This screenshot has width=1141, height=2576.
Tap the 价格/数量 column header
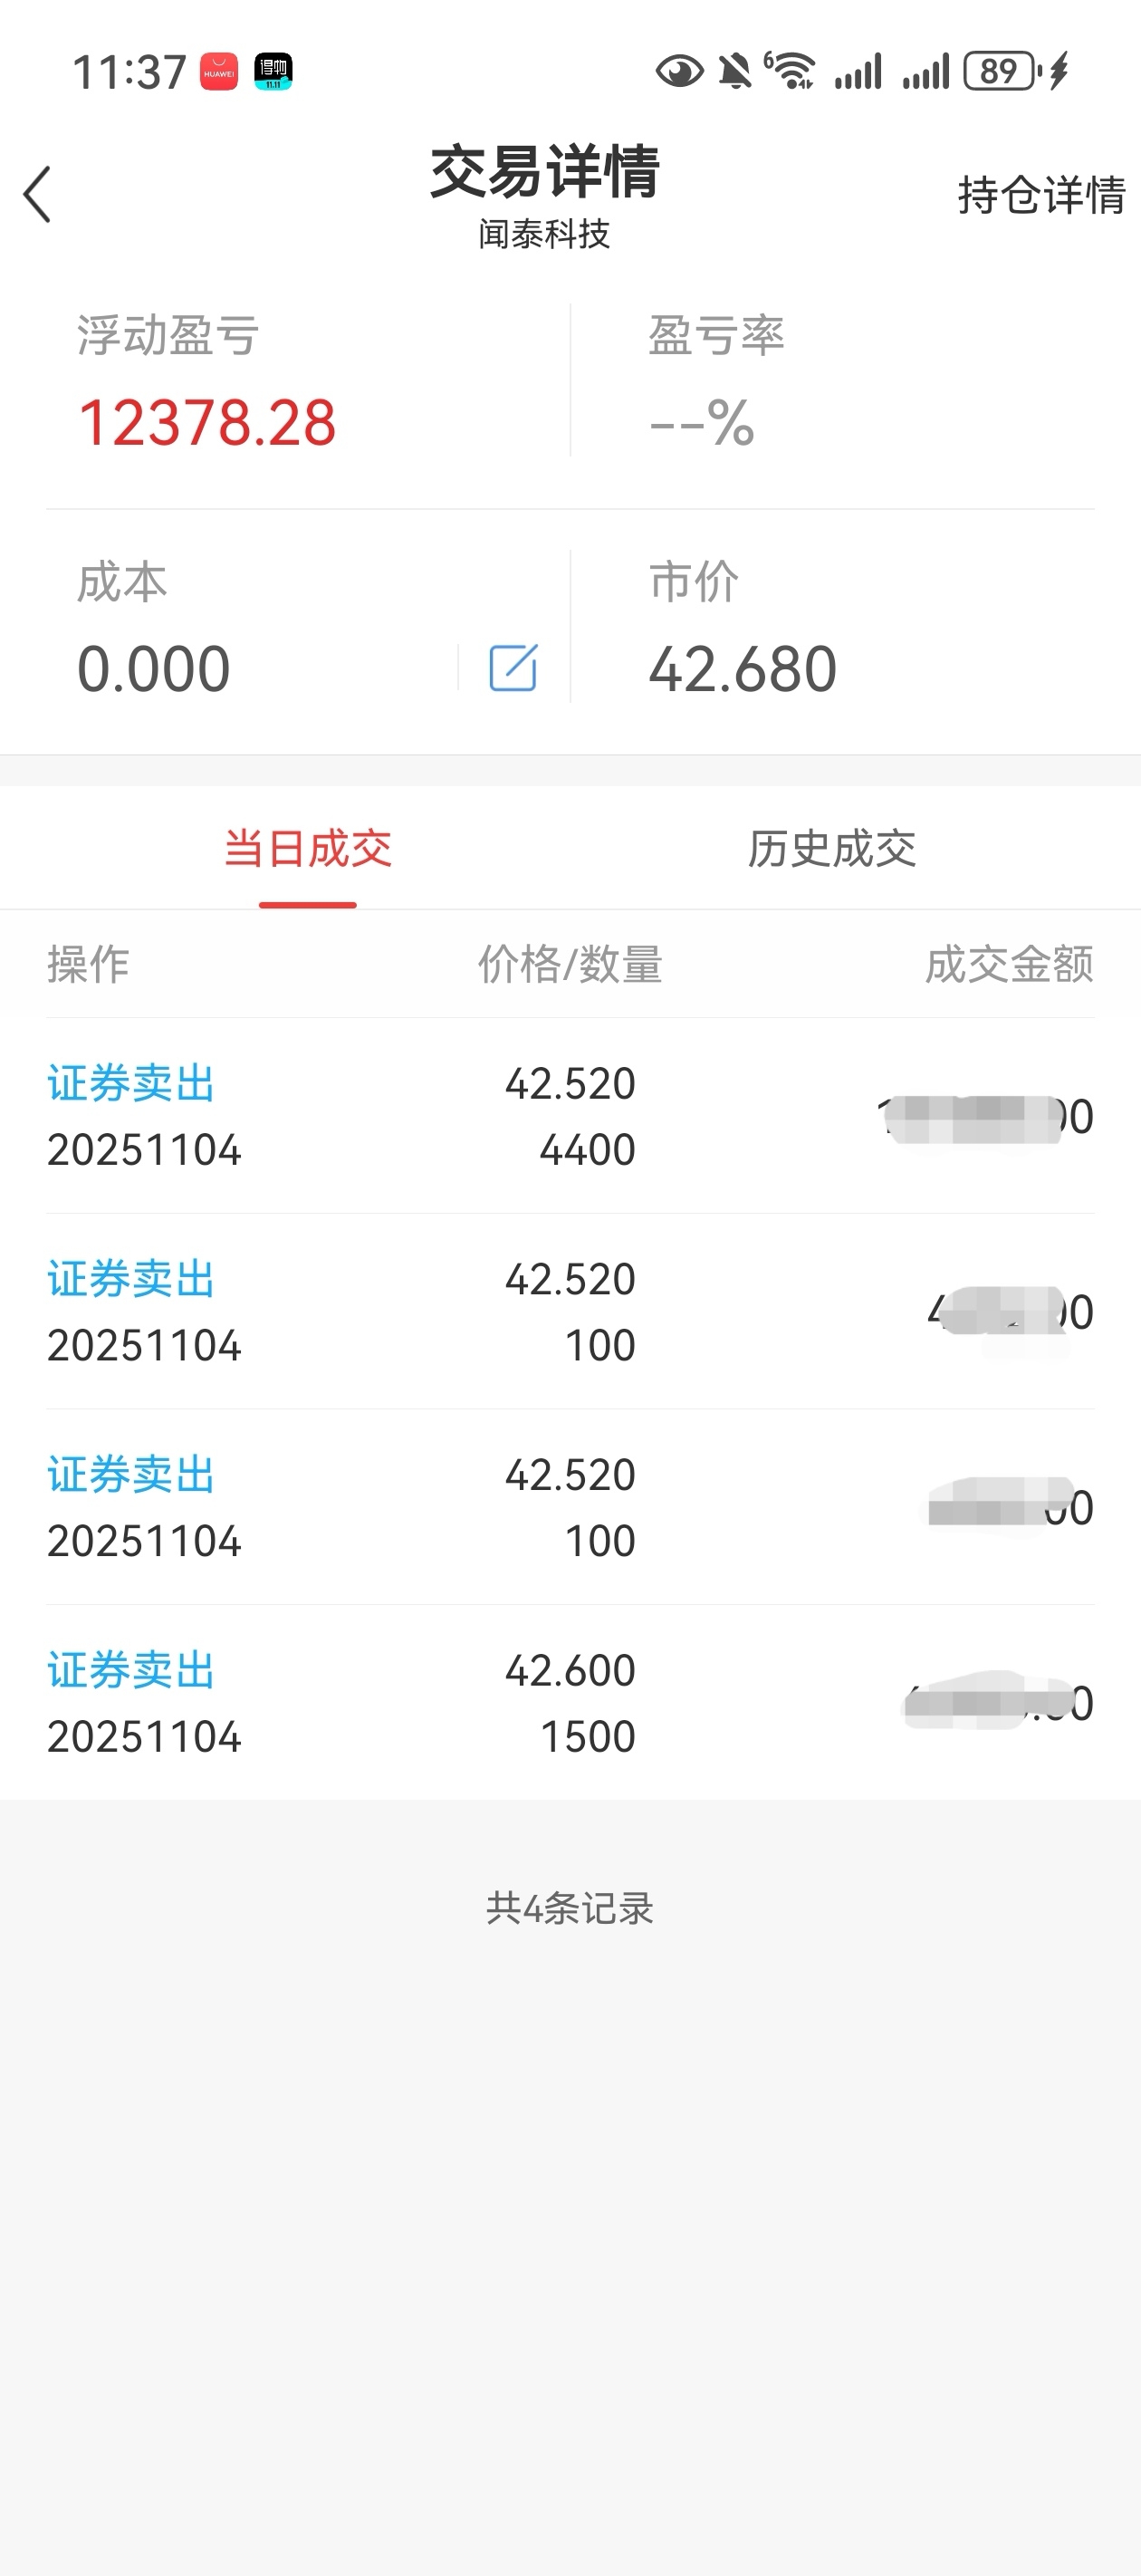click(x=570, y=964)
